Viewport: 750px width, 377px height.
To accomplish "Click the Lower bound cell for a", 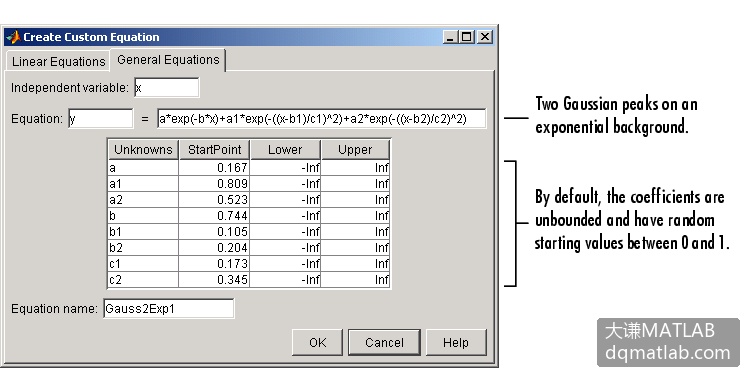I will pos(285,168).
